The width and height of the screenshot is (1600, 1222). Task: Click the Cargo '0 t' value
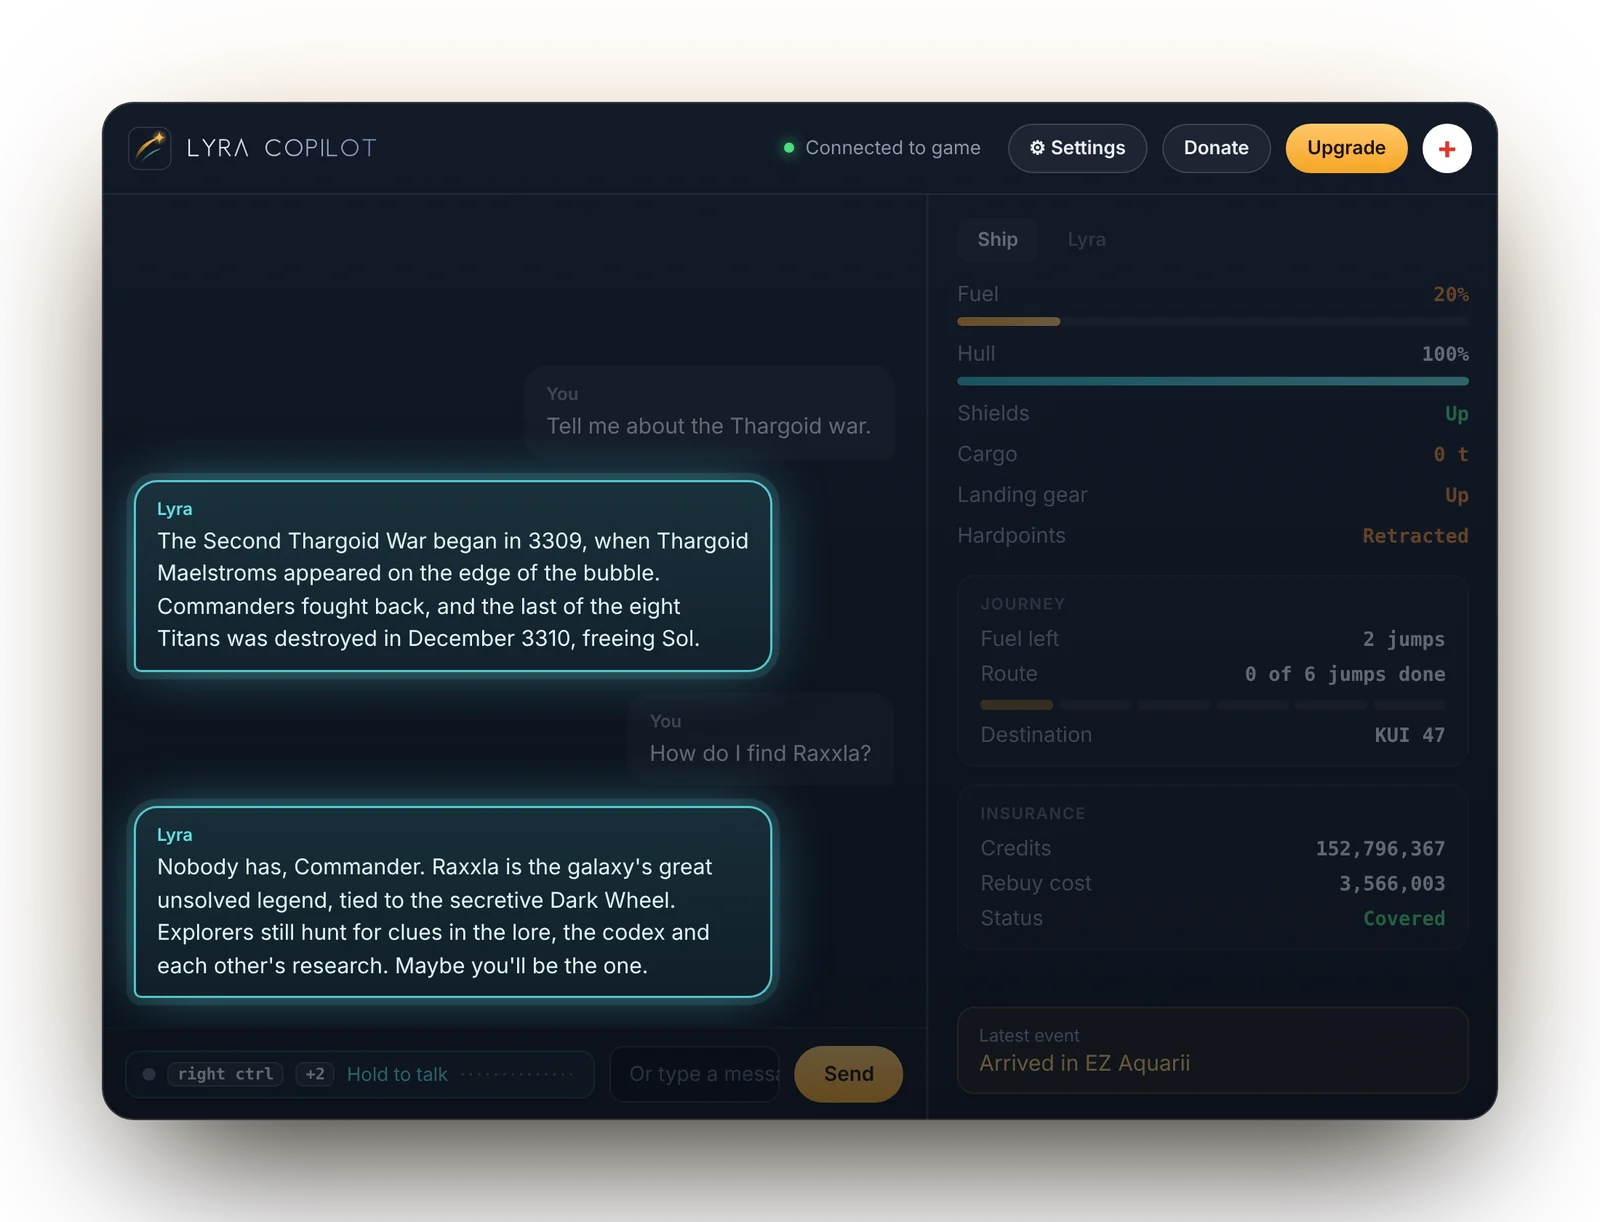(1451, 454)
